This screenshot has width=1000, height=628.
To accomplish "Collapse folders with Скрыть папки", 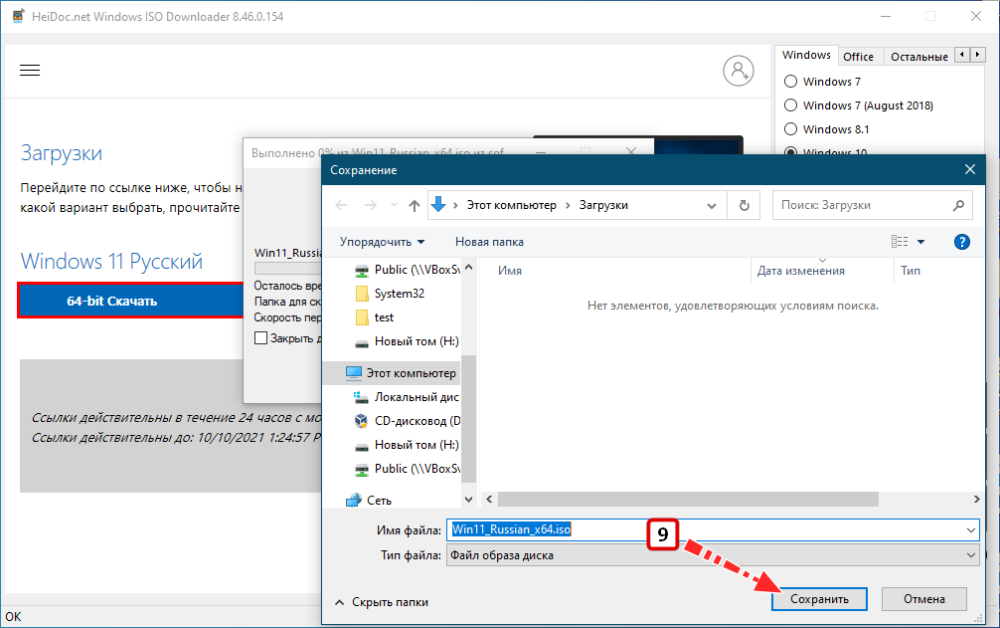I will 381,601.
